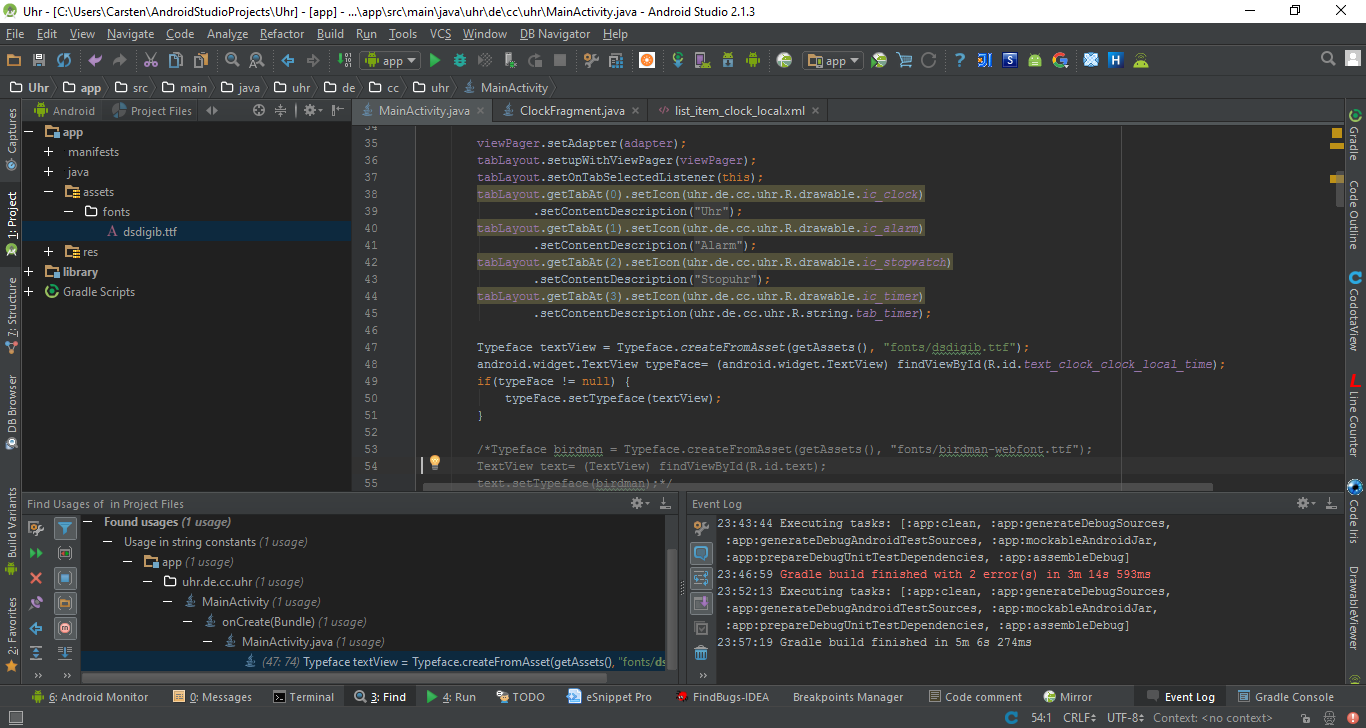Toggle Group by Method in Find panel
Screen dimensions: 1366x728
pos(65,628)
